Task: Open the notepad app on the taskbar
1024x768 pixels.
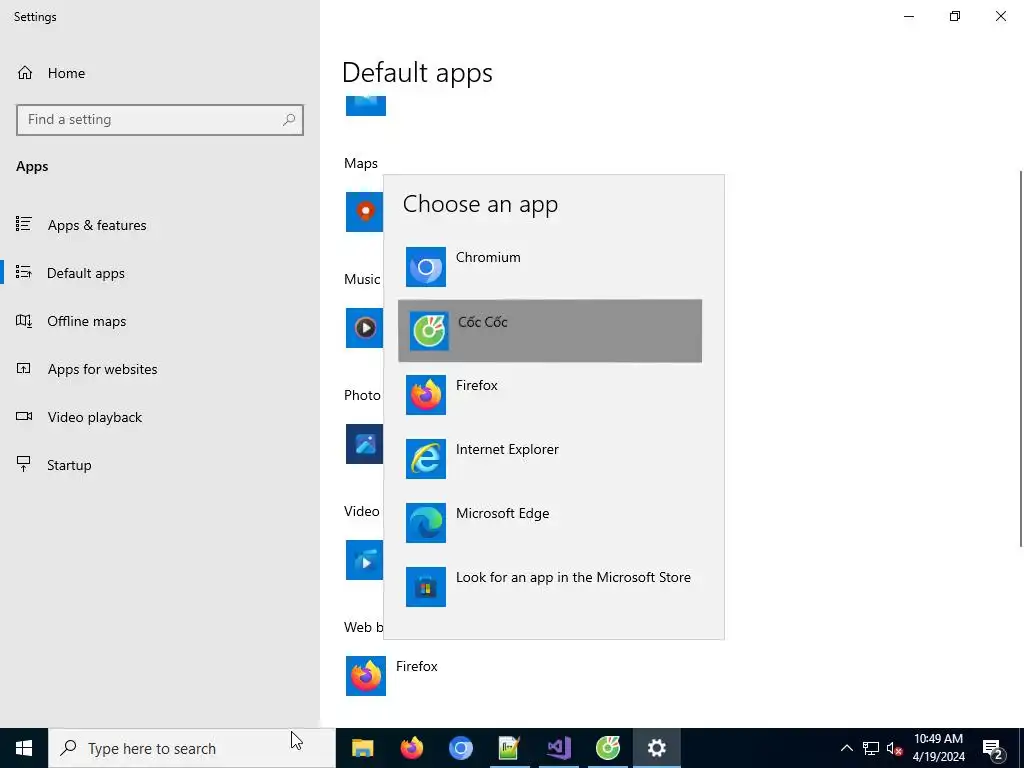Action: point(509,748)
